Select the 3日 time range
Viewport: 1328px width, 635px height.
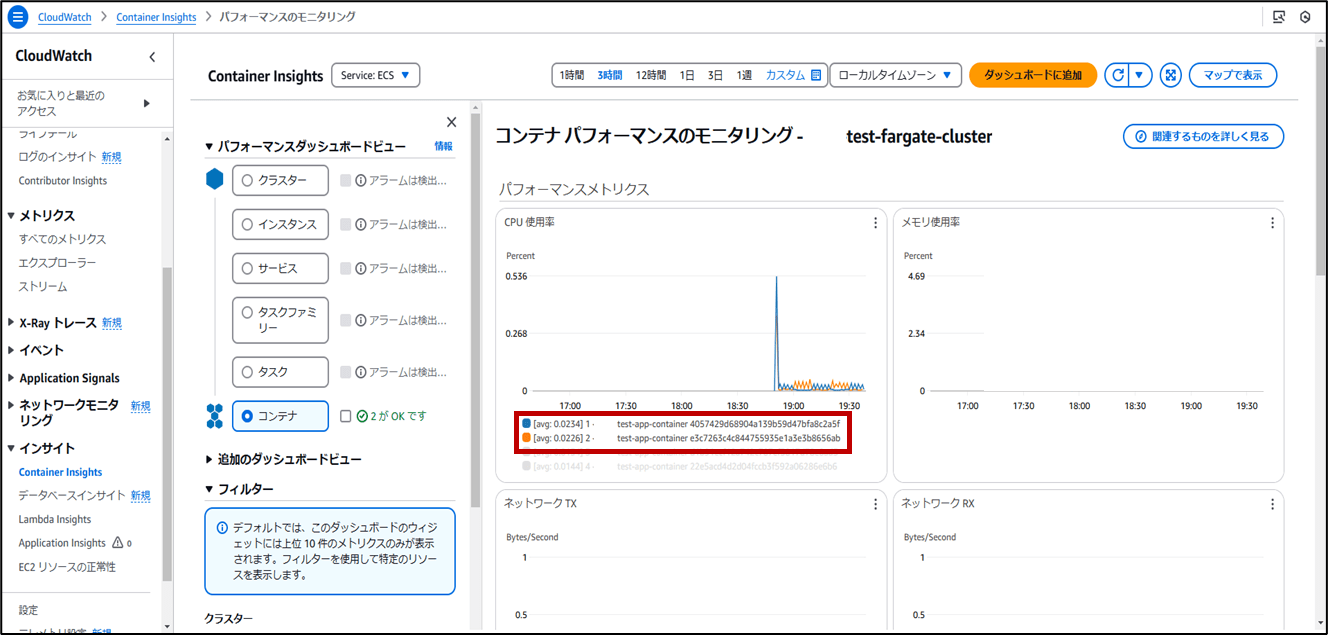[x=715, y=75]
